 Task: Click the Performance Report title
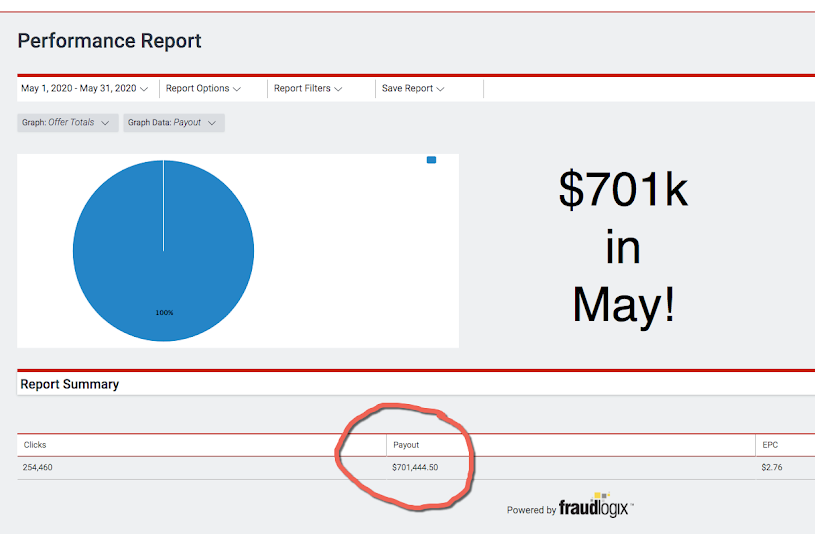point(109,41)
